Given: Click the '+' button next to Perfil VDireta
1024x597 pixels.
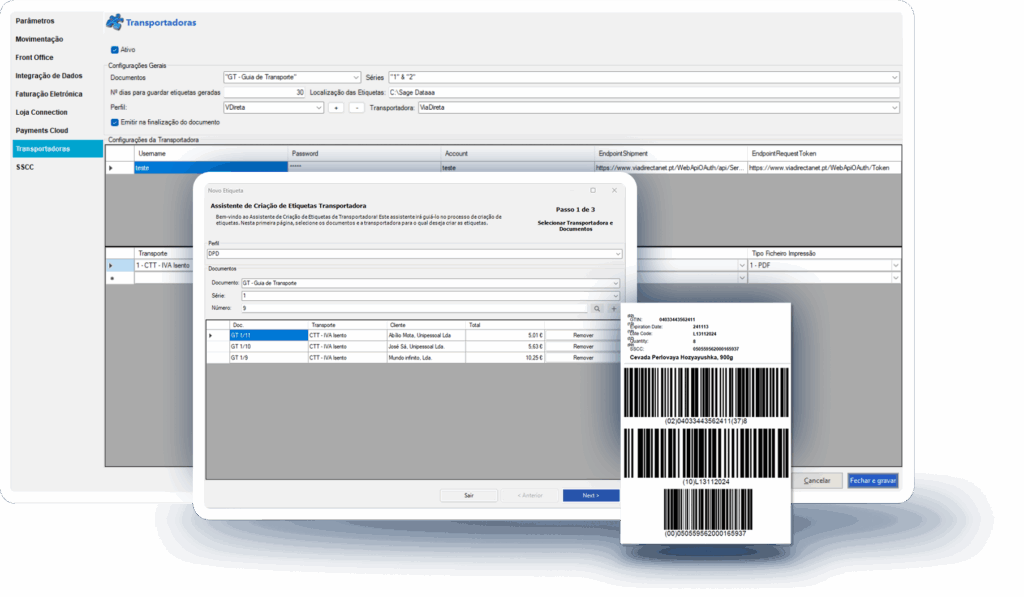Looking at the screenshot, I should pos(336,108).
